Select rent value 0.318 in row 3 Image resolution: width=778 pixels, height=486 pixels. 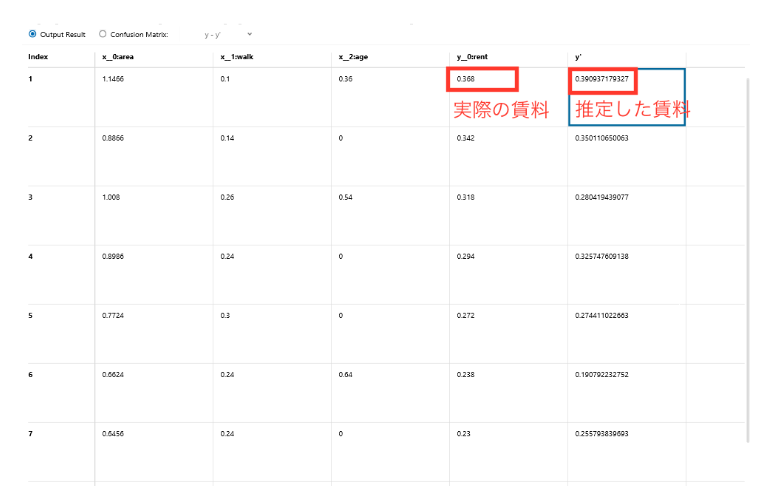(466, 197)
